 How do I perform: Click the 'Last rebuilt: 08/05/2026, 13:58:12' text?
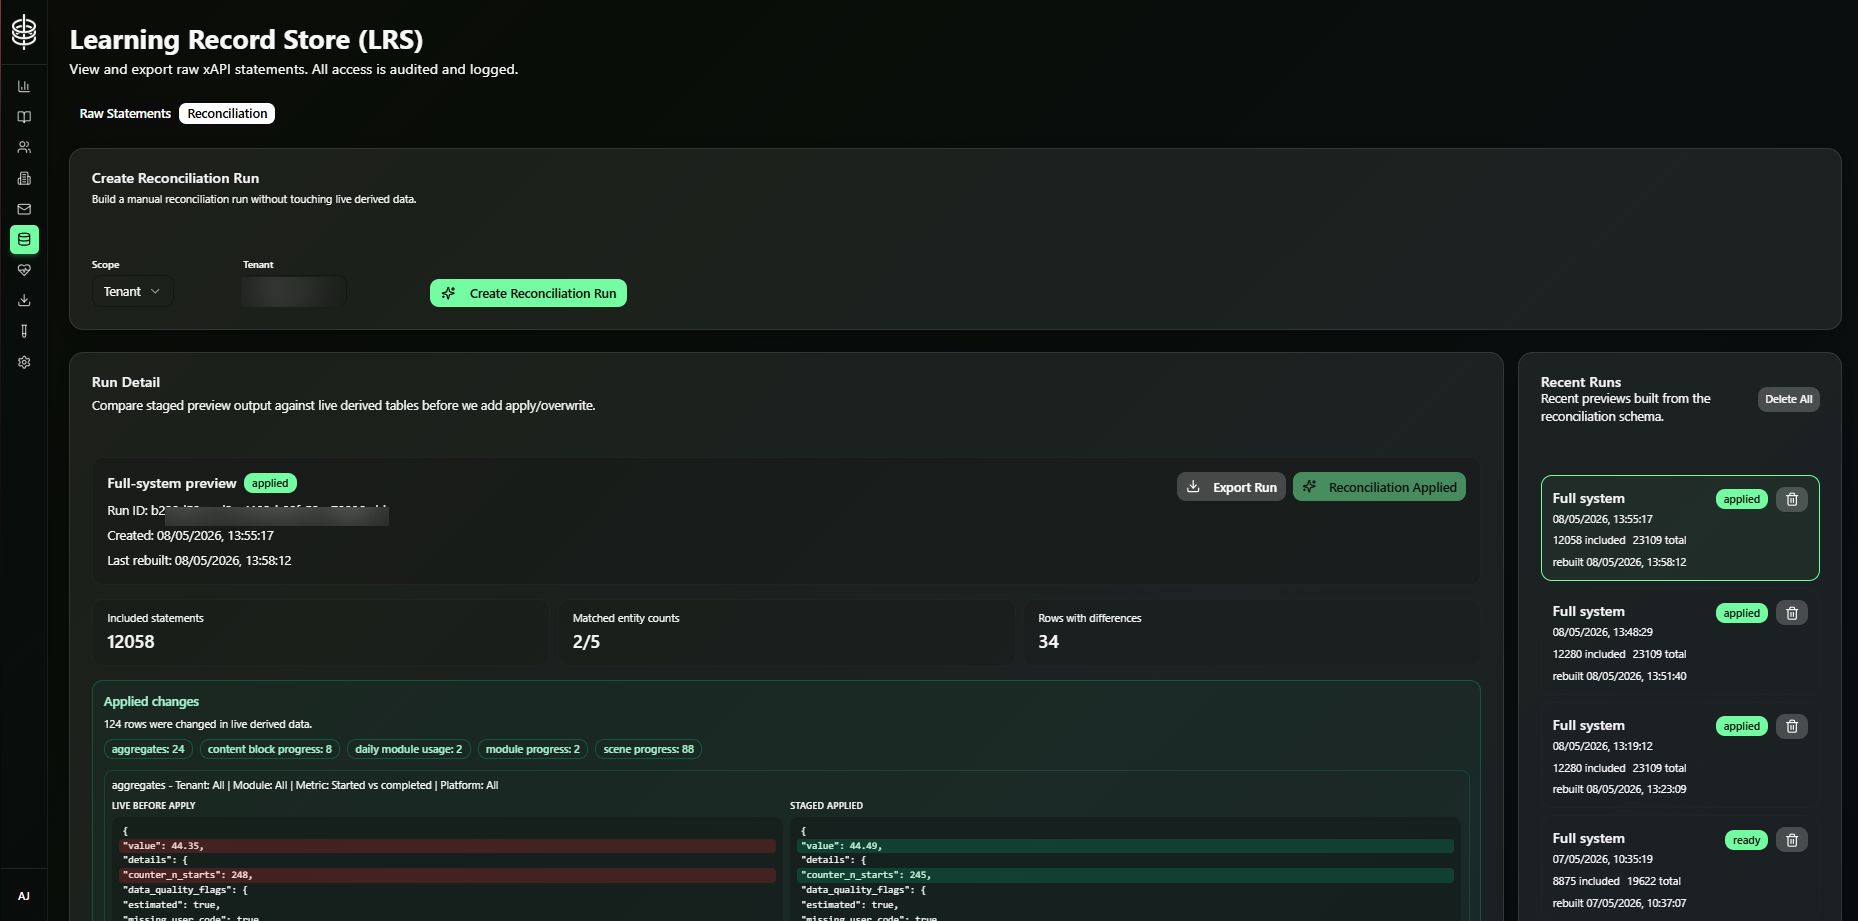(199, 561)
